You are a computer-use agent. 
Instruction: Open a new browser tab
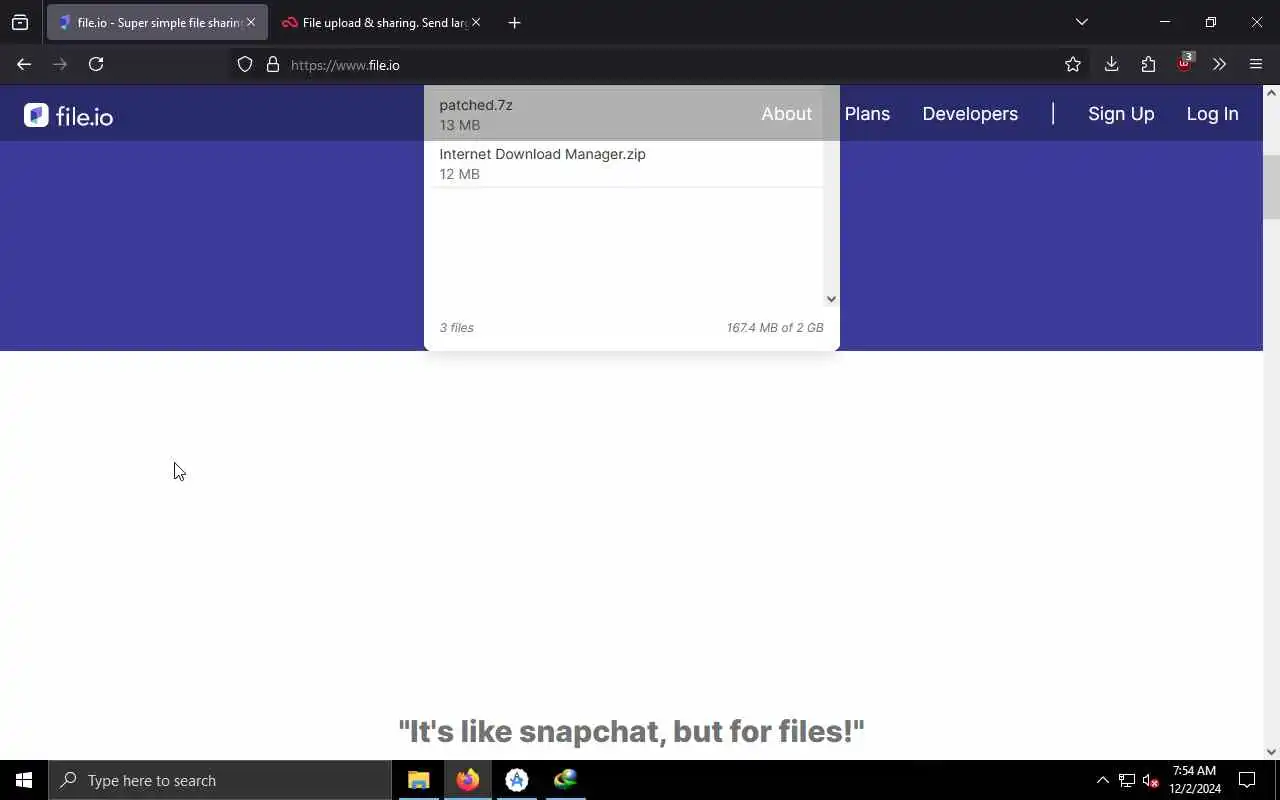click(x=514, y=22)
